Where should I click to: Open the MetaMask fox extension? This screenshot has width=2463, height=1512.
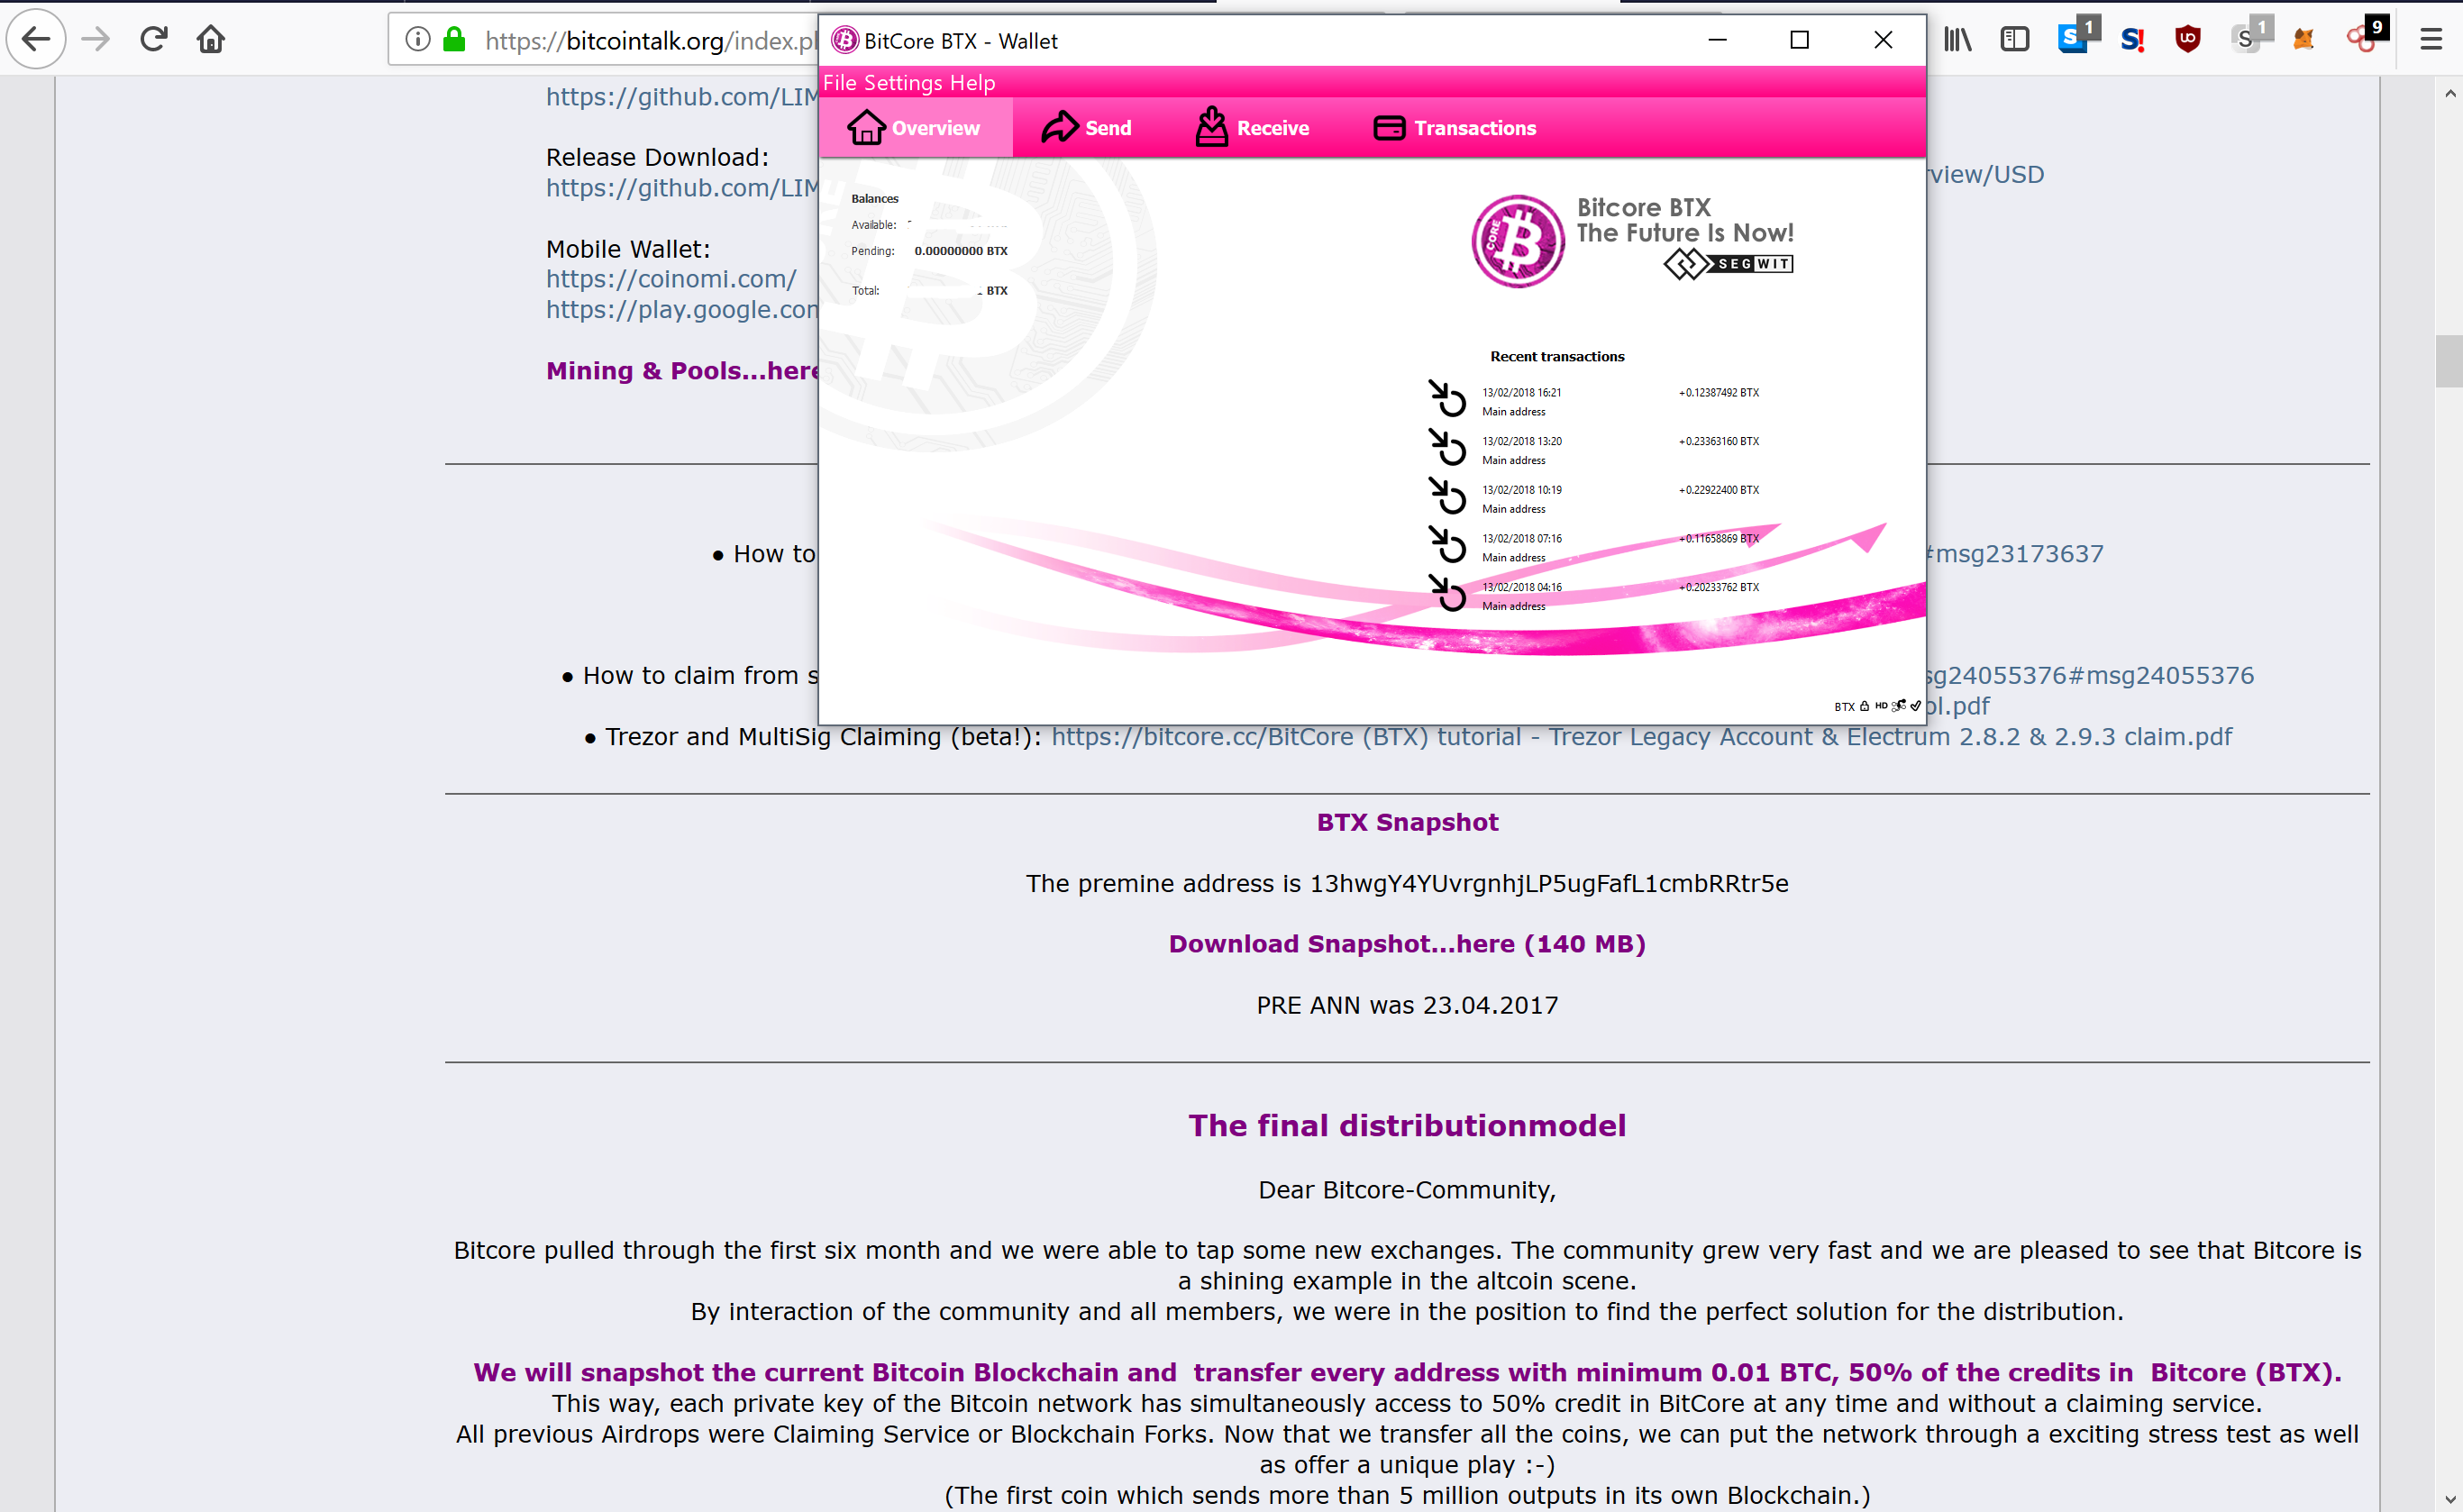[2304, 39]
